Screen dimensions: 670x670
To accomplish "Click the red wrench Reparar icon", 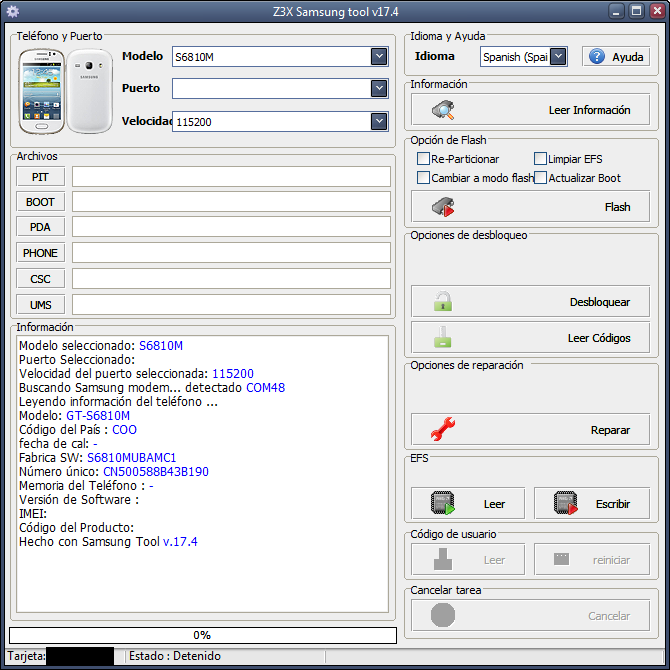I will point(442,430).
